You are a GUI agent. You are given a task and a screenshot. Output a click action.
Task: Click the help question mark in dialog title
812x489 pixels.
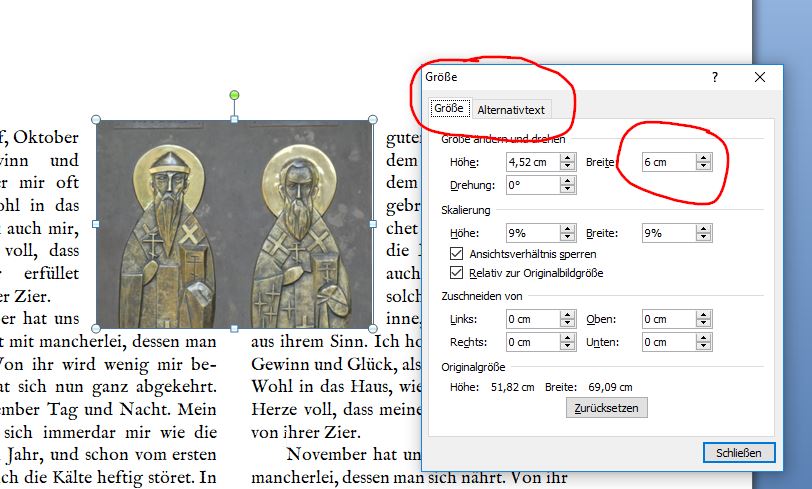point(715,77)
